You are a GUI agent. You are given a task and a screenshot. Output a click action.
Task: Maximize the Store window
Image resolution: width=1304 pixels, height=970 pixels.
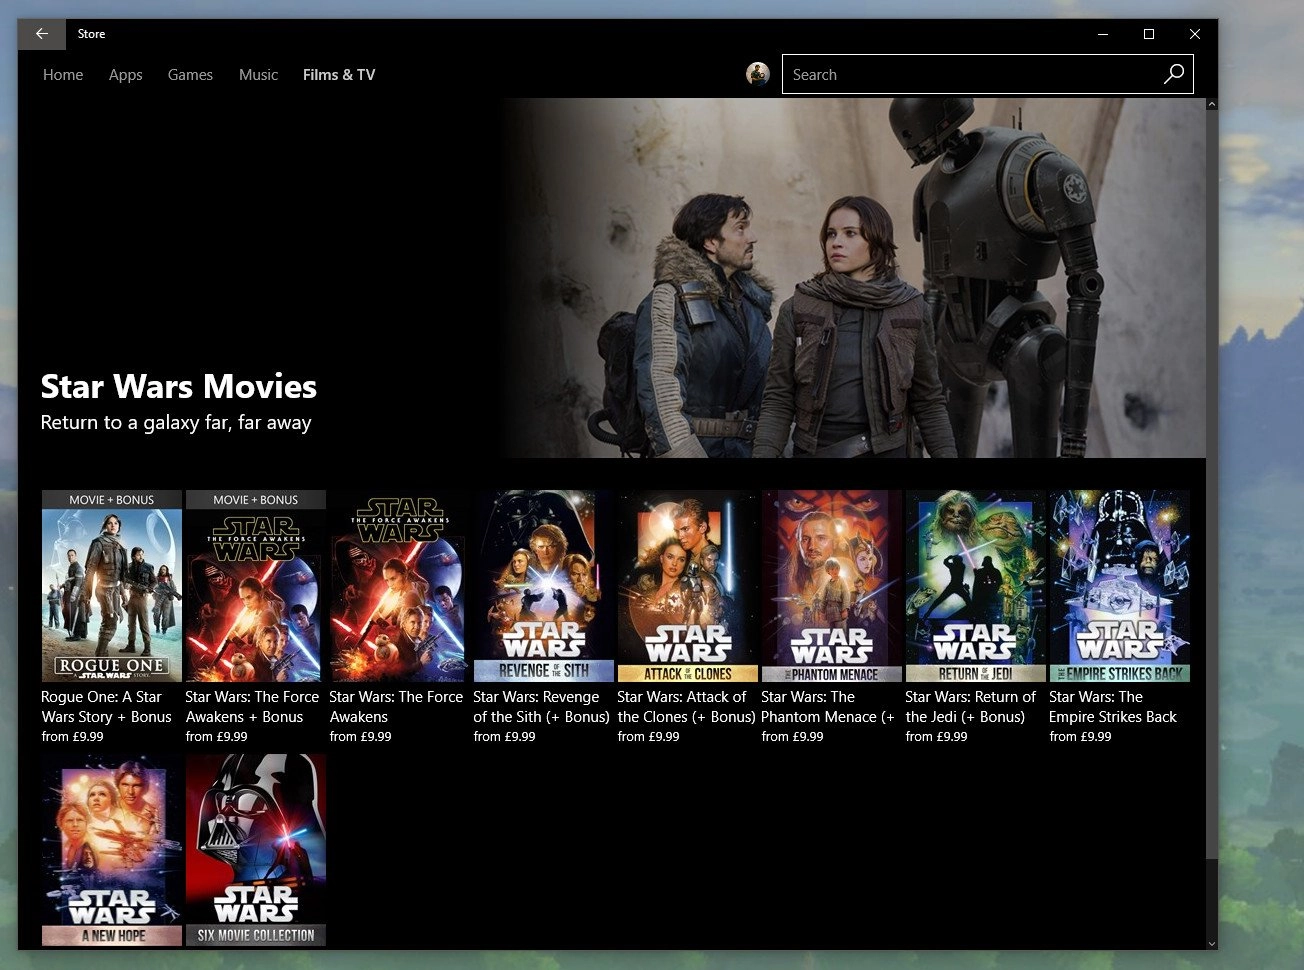(1149, 34)
